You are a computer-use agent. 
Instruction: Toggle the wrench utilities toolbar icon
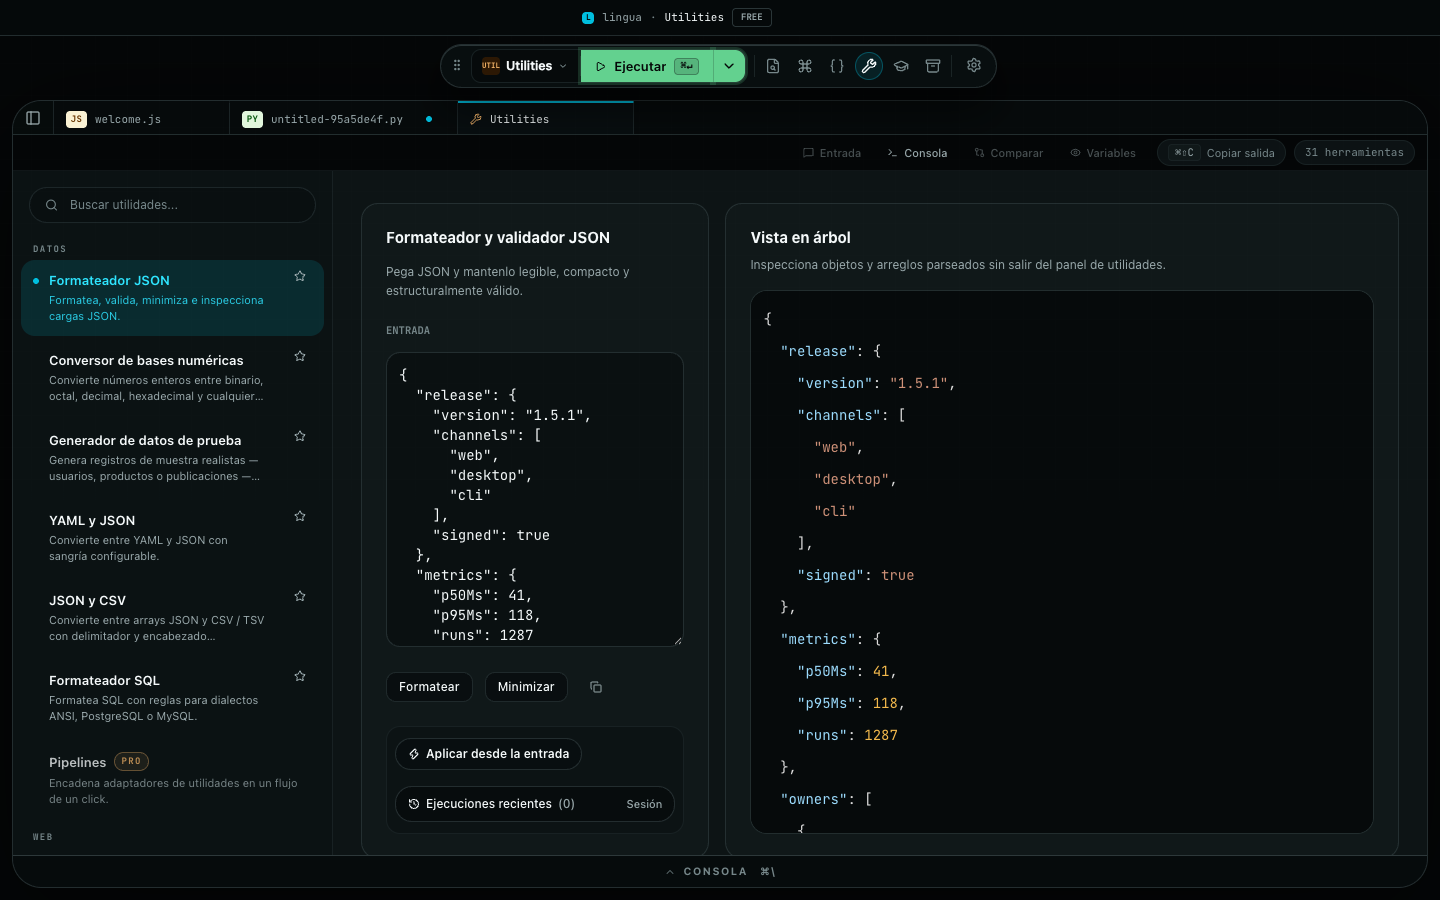tap(869, 66)
